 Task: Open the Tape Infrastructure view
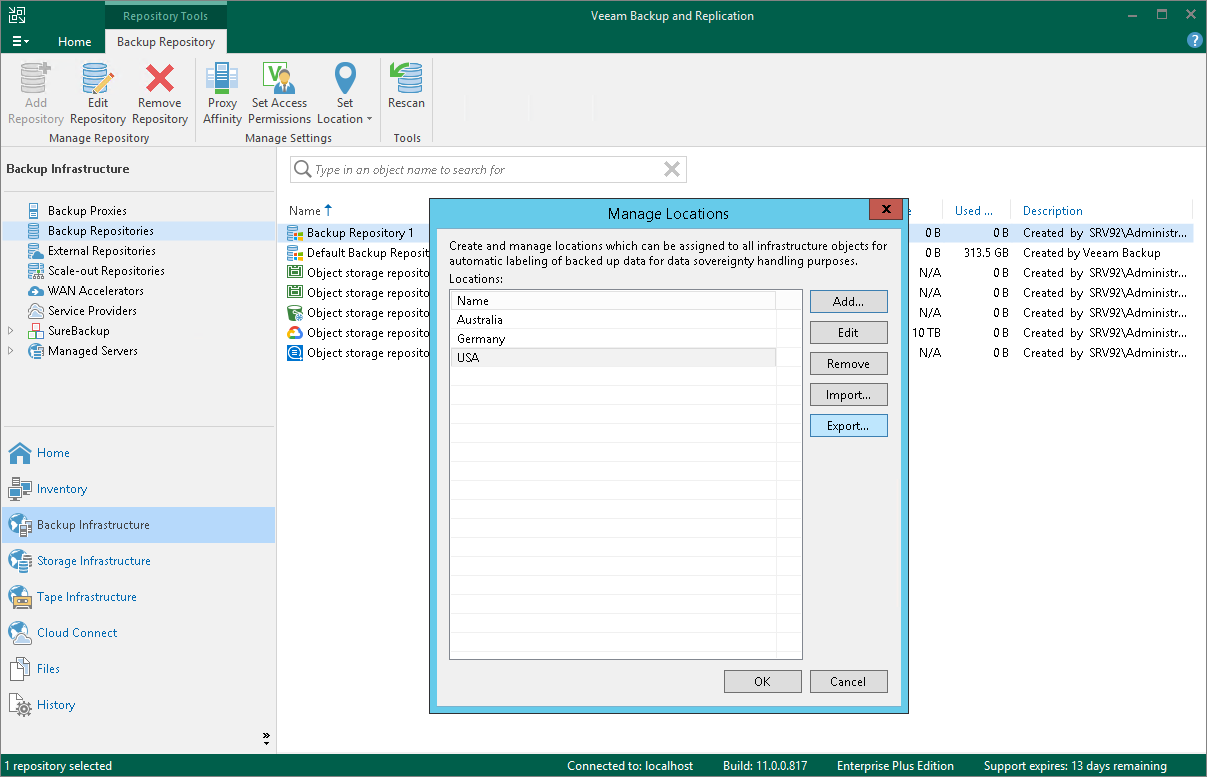tap(87, 597)
